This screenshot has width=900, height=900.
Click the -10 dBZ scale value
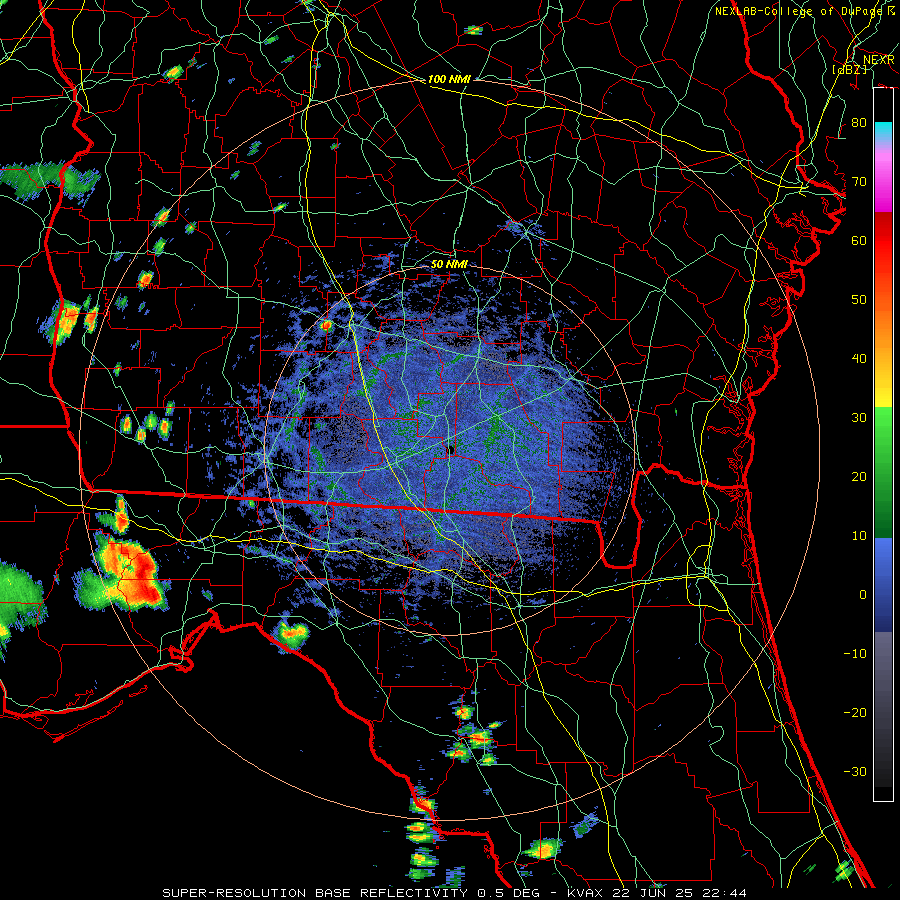click(x=855, y=654)
